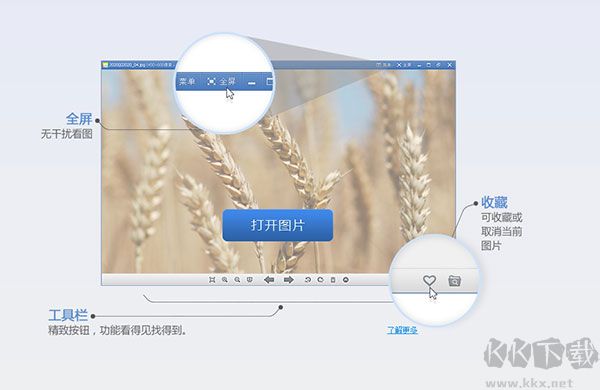Click the small 全屏 item in the window title bar
The width and height of the screenshot is (600, 390).
coord(404,65)
